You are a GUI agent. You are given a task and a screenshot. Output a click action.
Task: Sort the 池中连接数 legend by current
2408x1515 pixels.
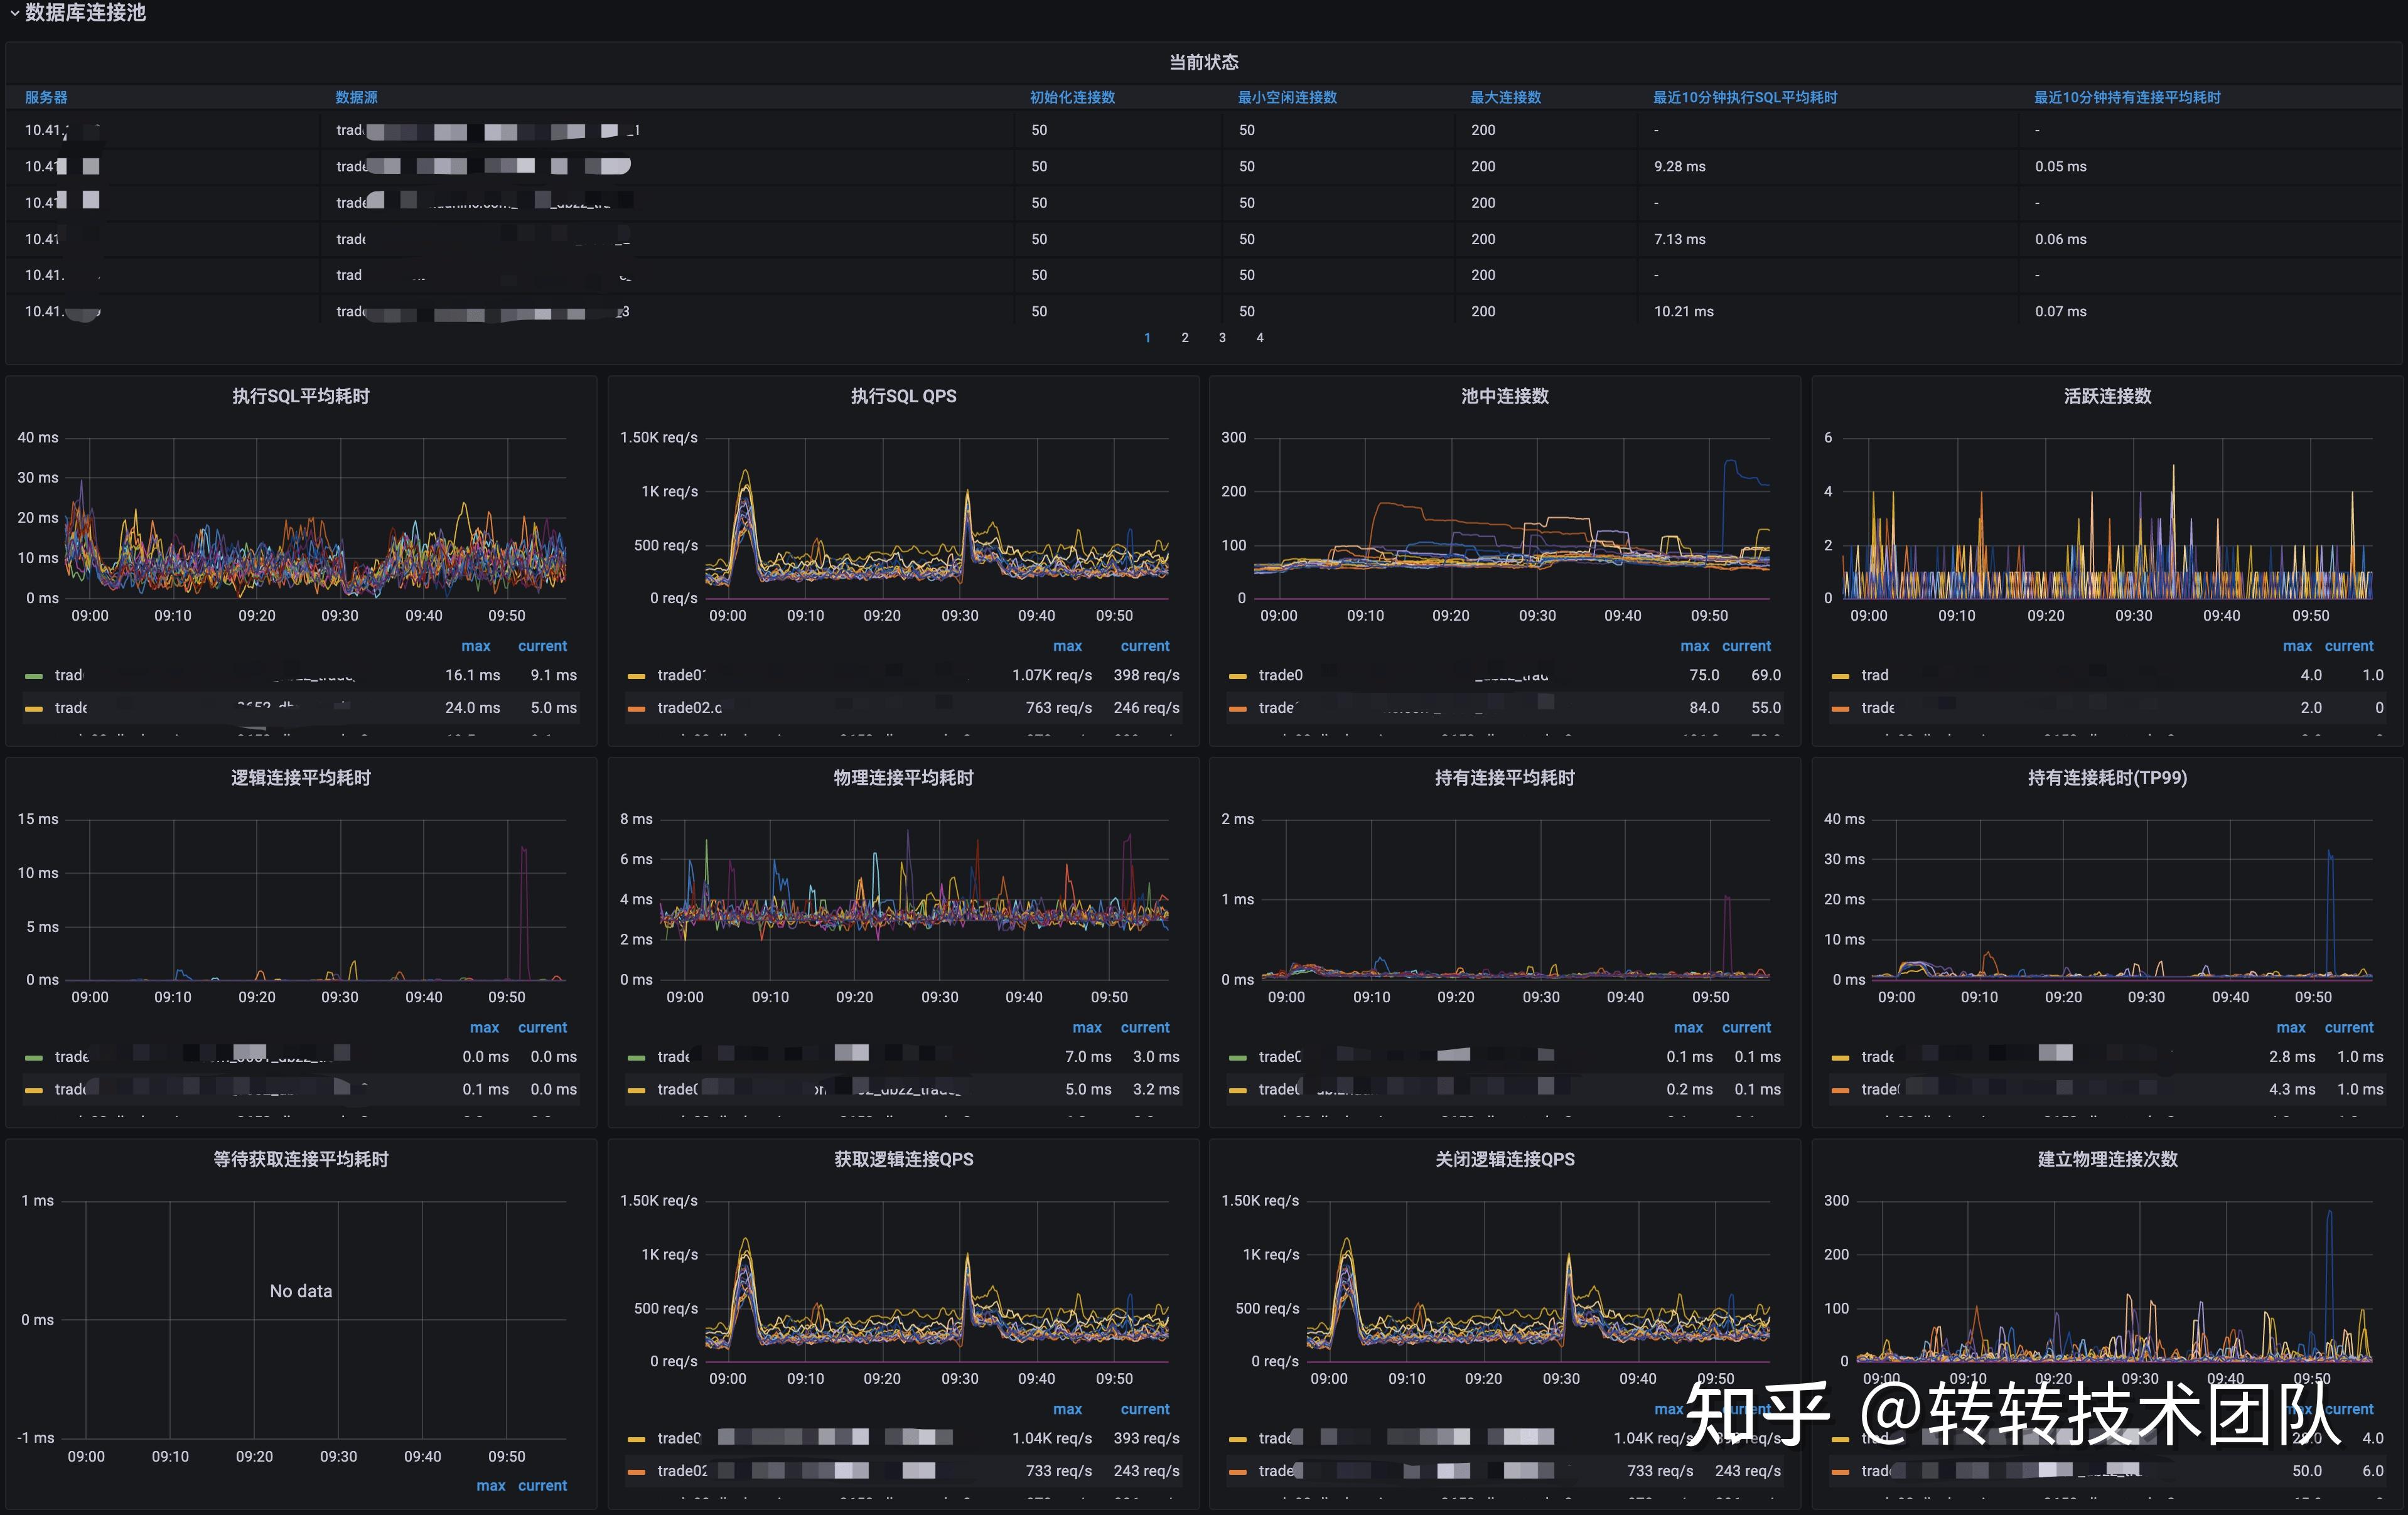(x=1746, y=646)
